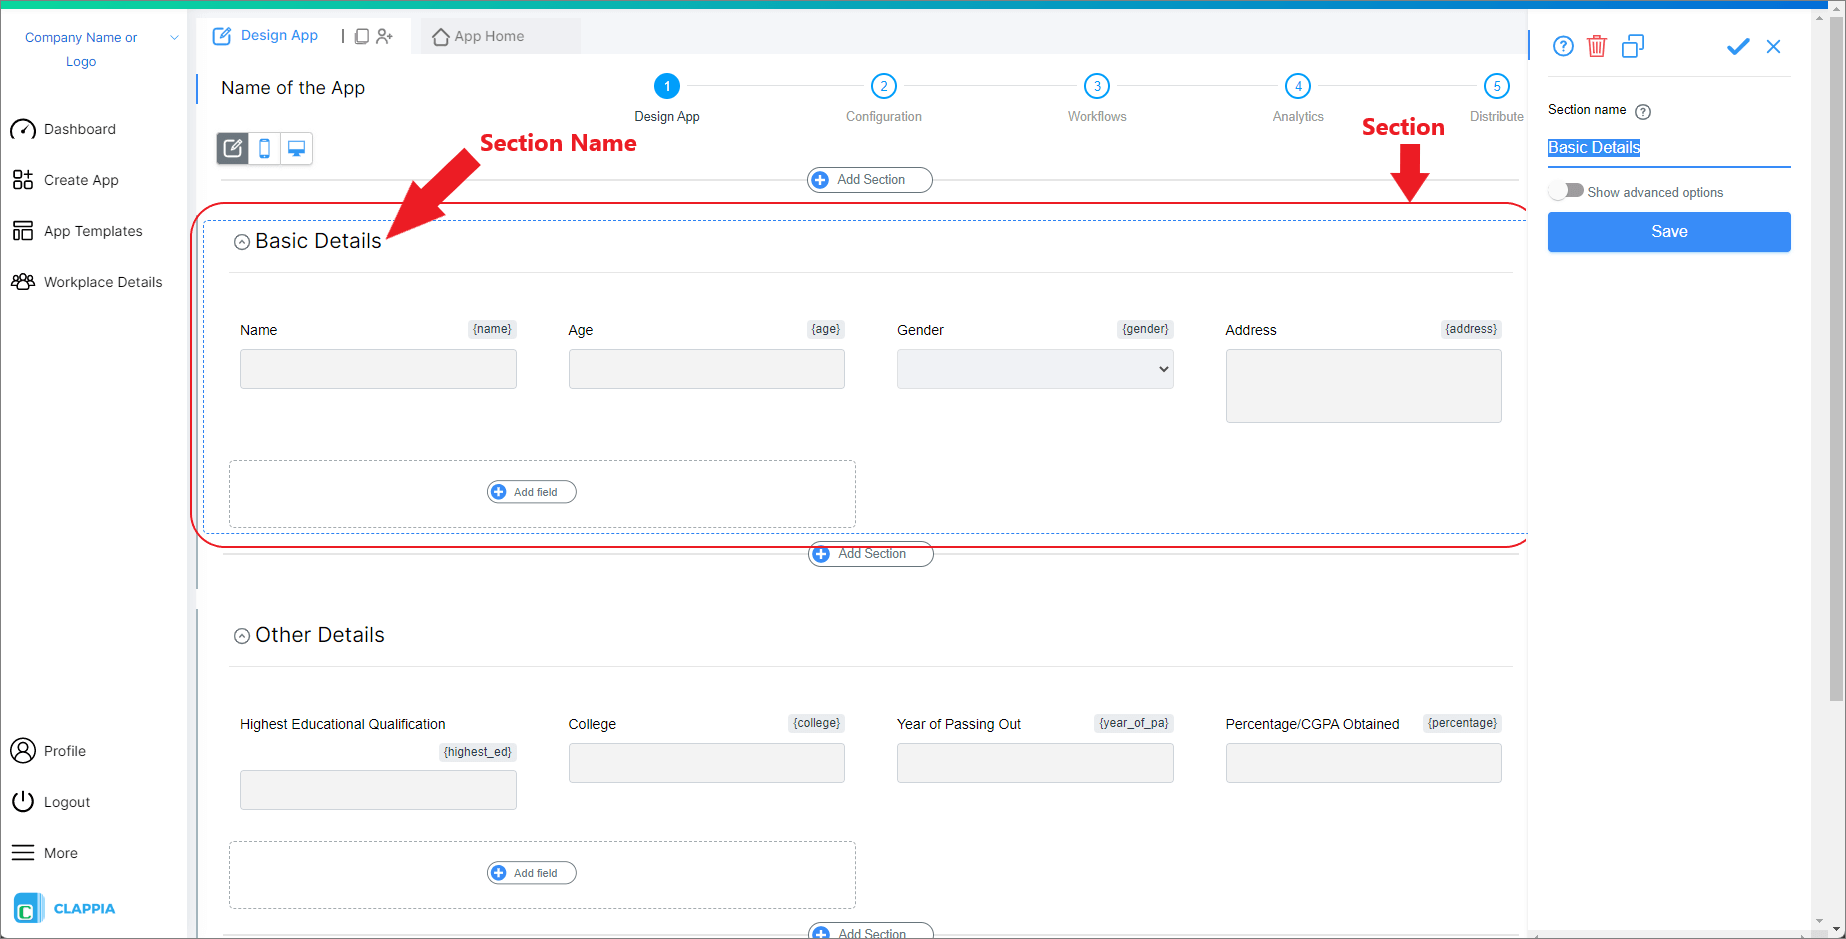Click the add user icon in the toolbar
1846x939 pixels.
click(x=385, y=35)
